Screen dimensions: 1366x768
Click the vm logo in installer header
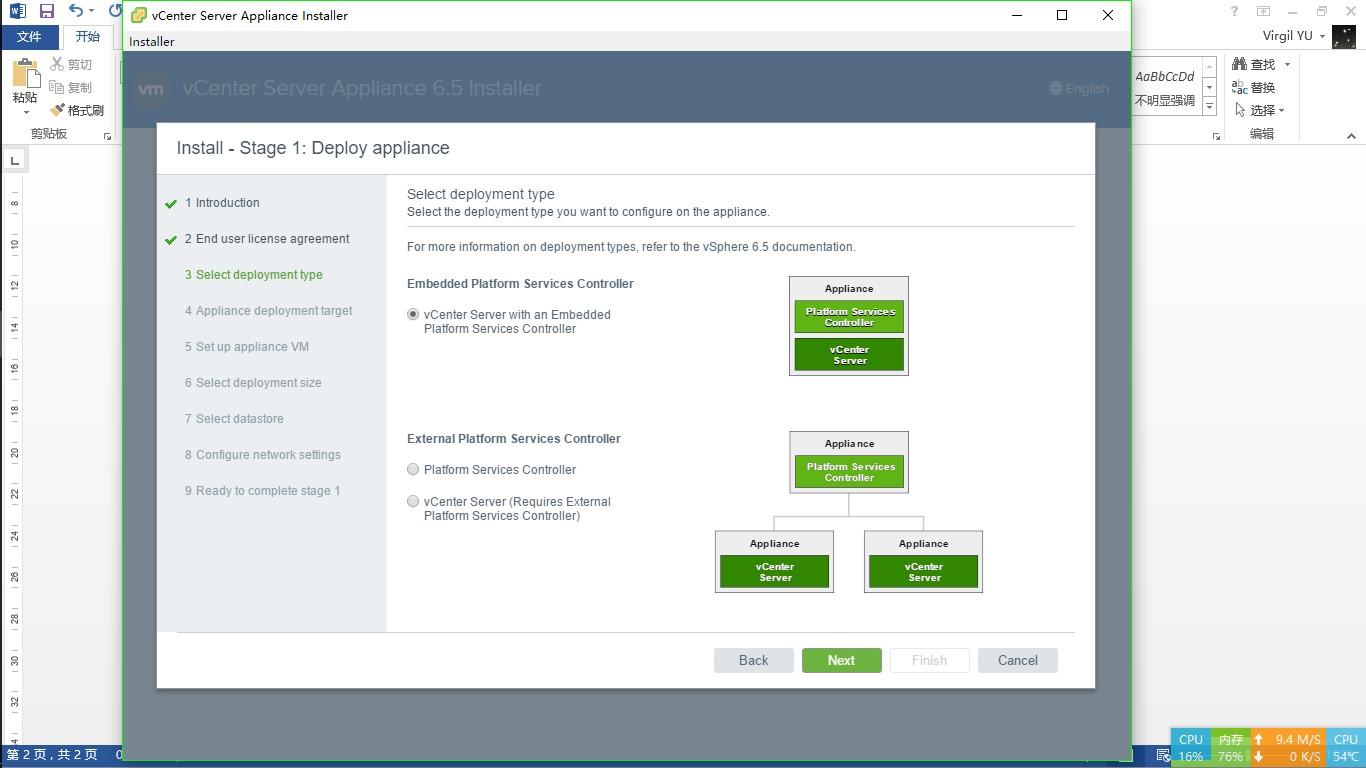(151, 88)
